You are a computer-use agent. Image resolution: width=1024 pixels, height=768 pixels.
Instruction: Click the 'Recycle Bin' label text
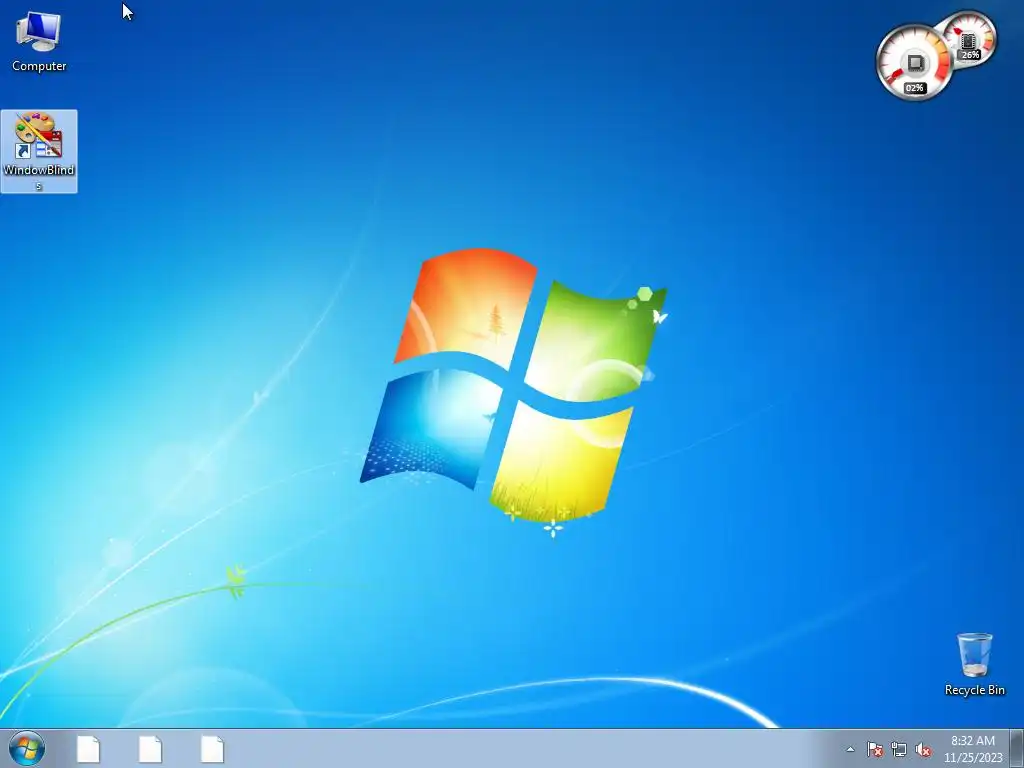974,690
